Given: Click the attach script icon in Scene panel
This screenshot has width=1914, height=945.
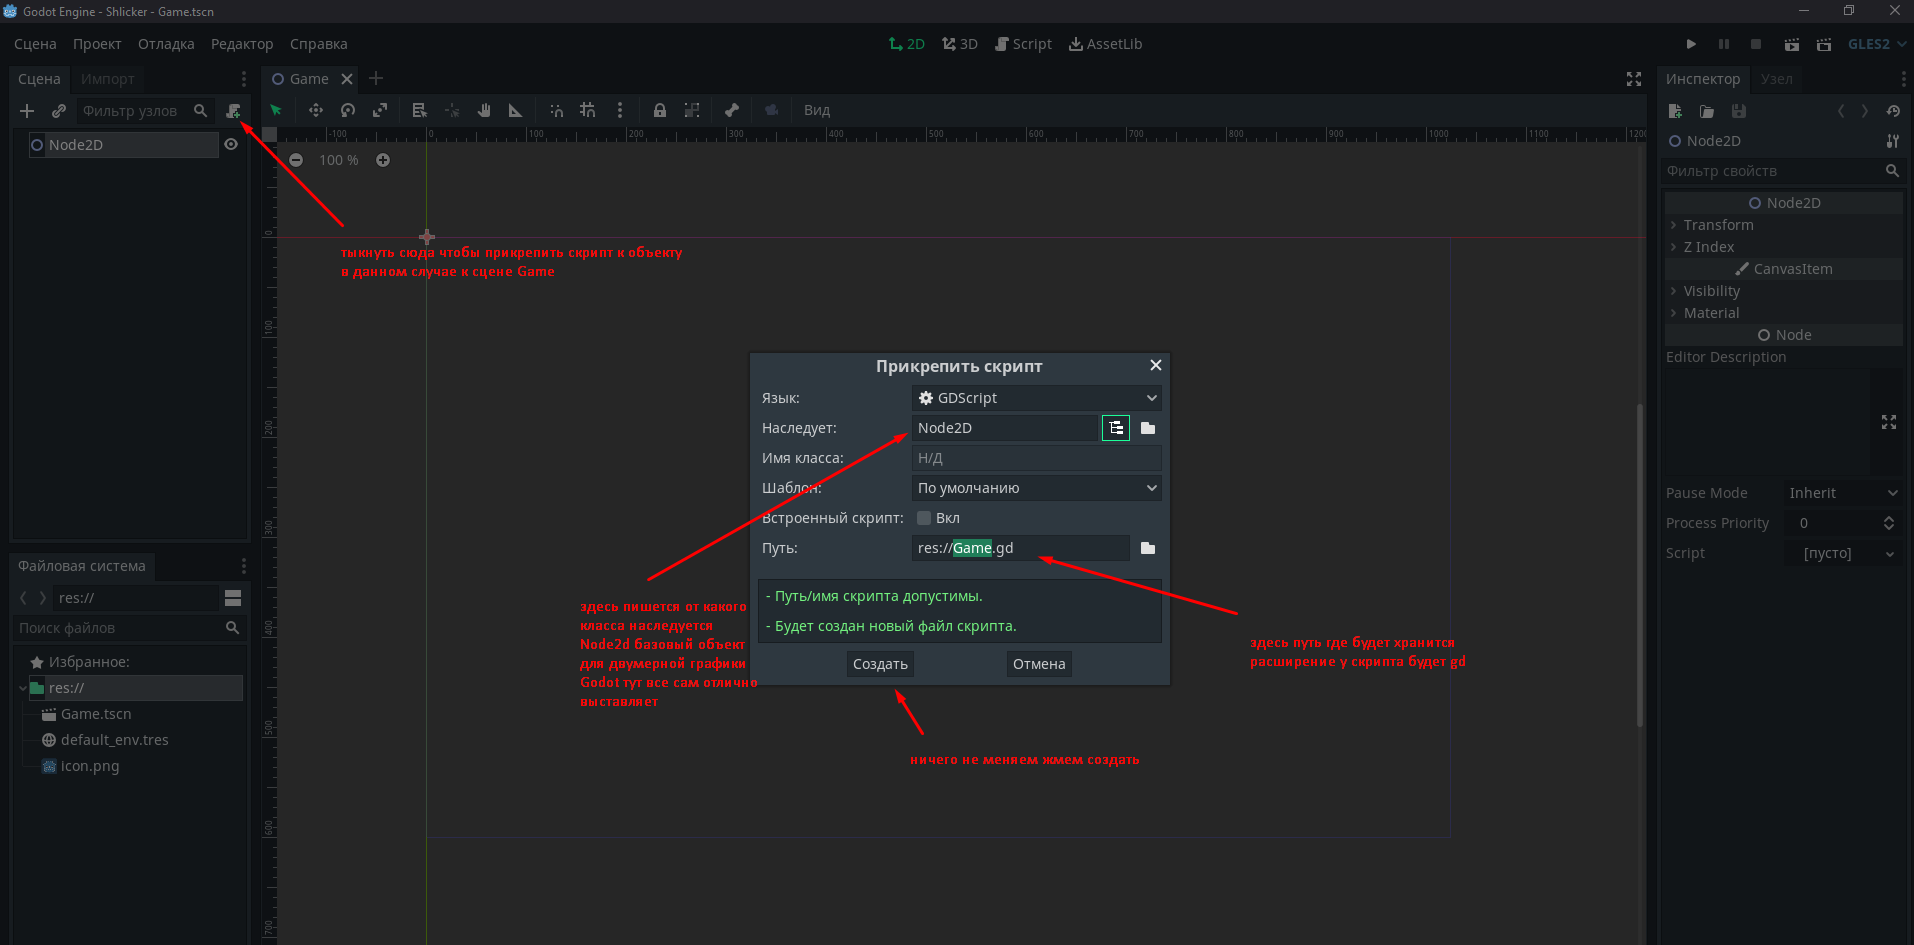Looking at the screenshot, I should click(233, 111).
